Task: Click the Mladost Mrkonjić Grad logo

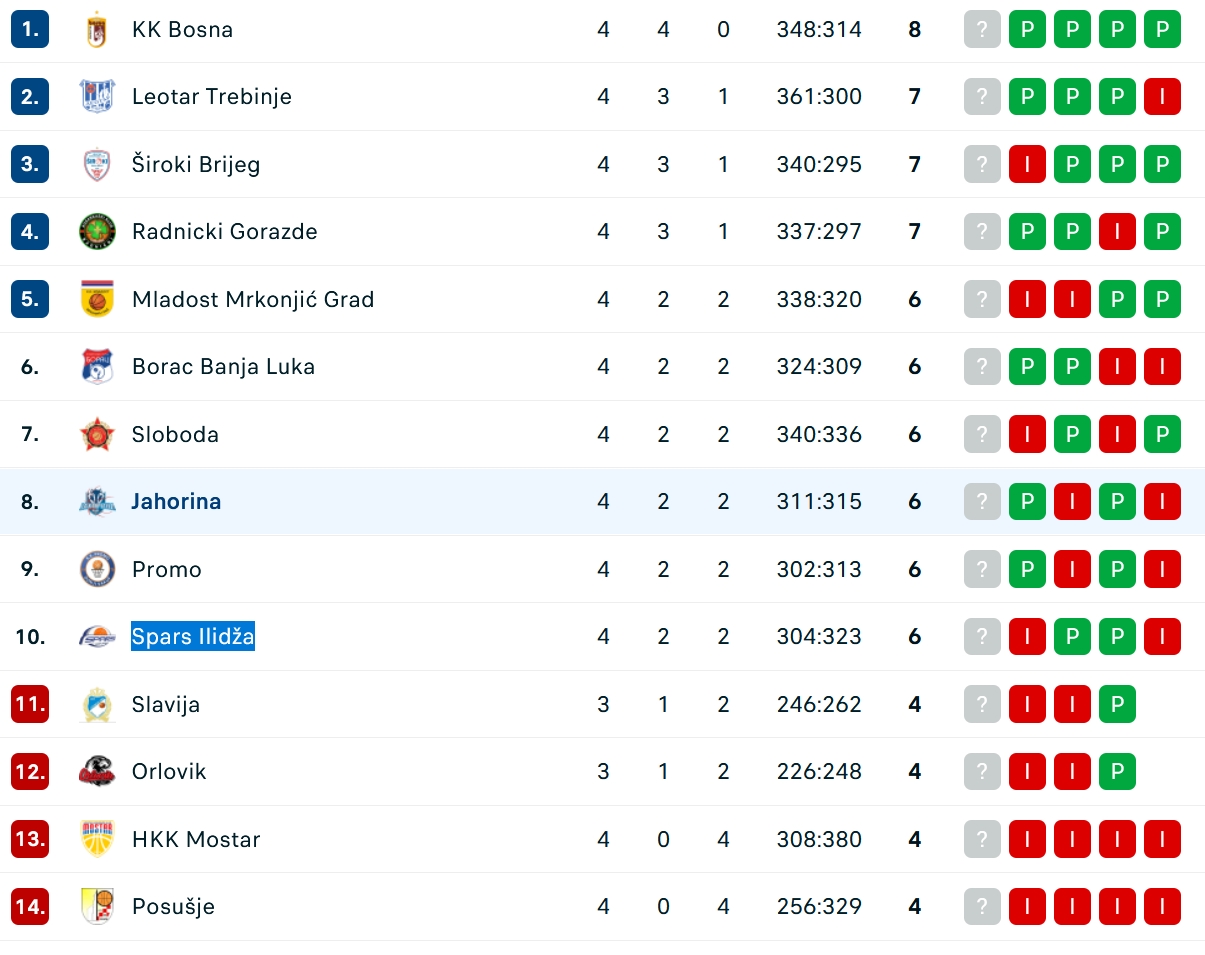Action: pyautogui.click(x=97, y=299)
